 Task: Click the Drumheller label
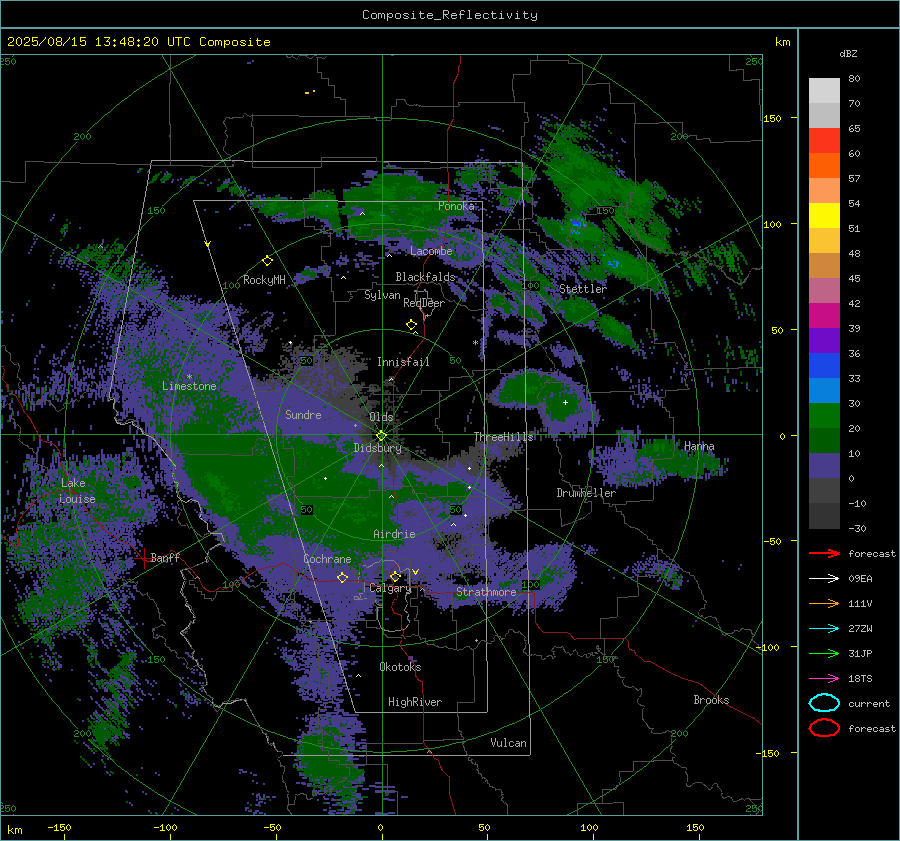tap(586, 493)
